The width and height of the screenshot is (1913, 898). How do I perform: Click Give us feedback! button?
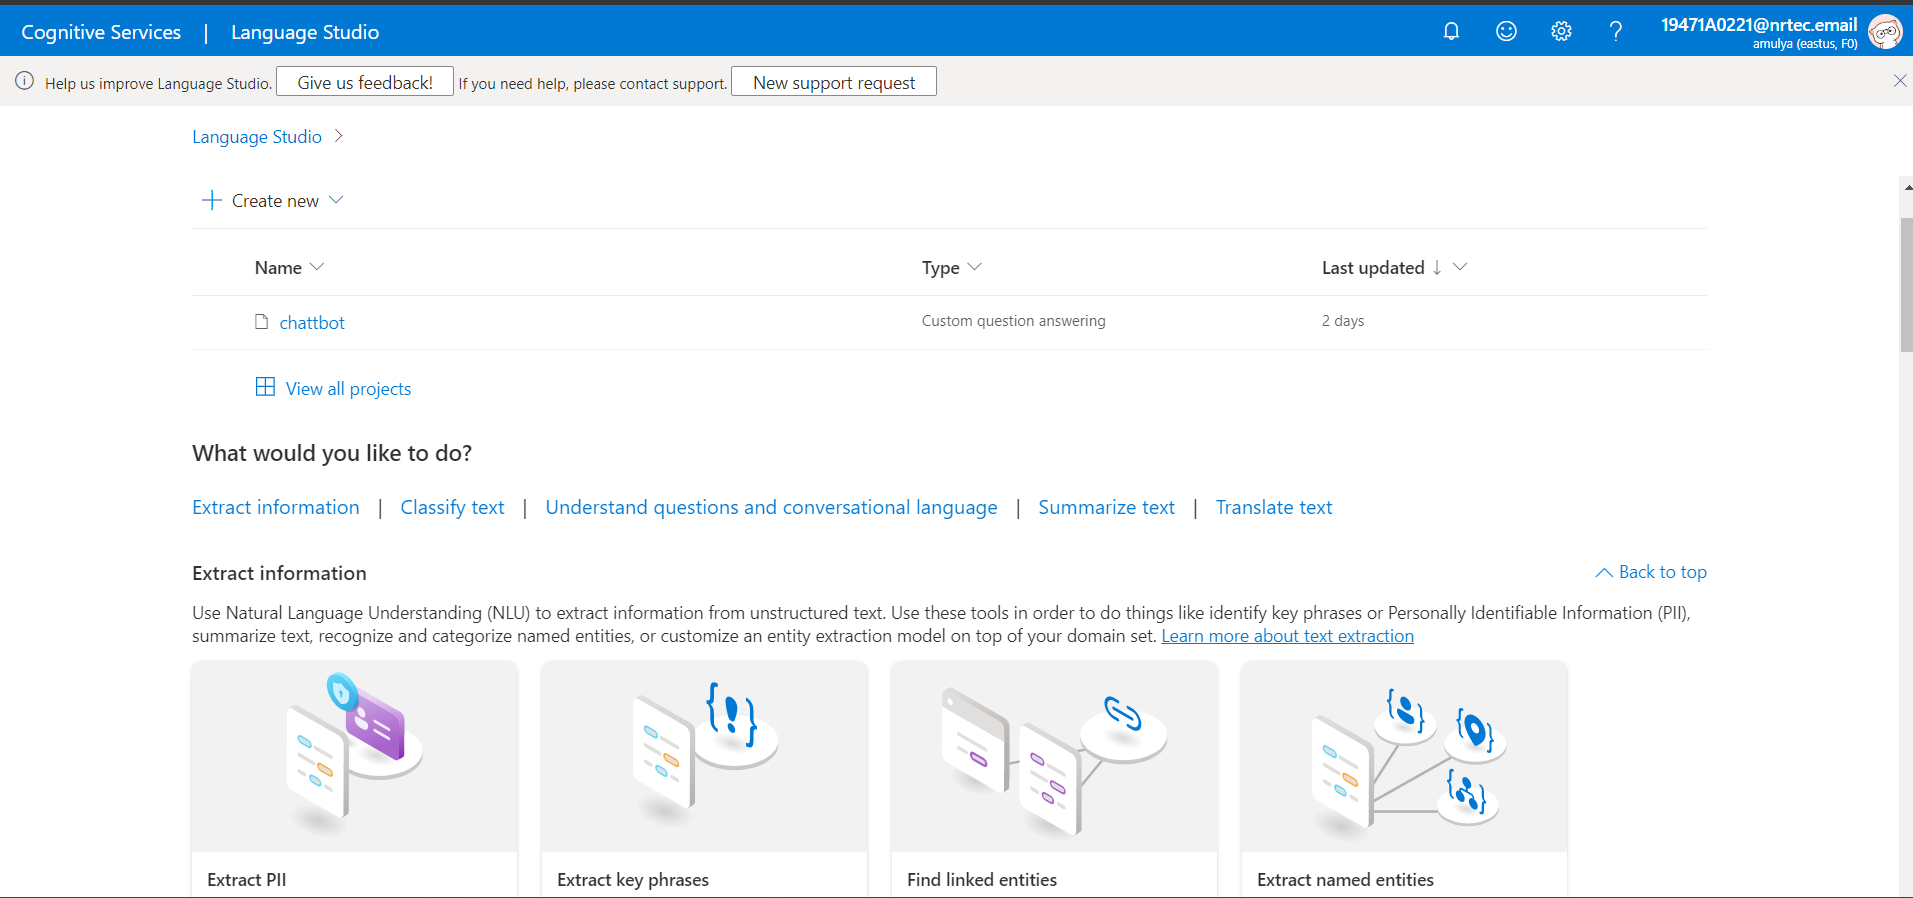pyautogui.click(x=365, y=82)
